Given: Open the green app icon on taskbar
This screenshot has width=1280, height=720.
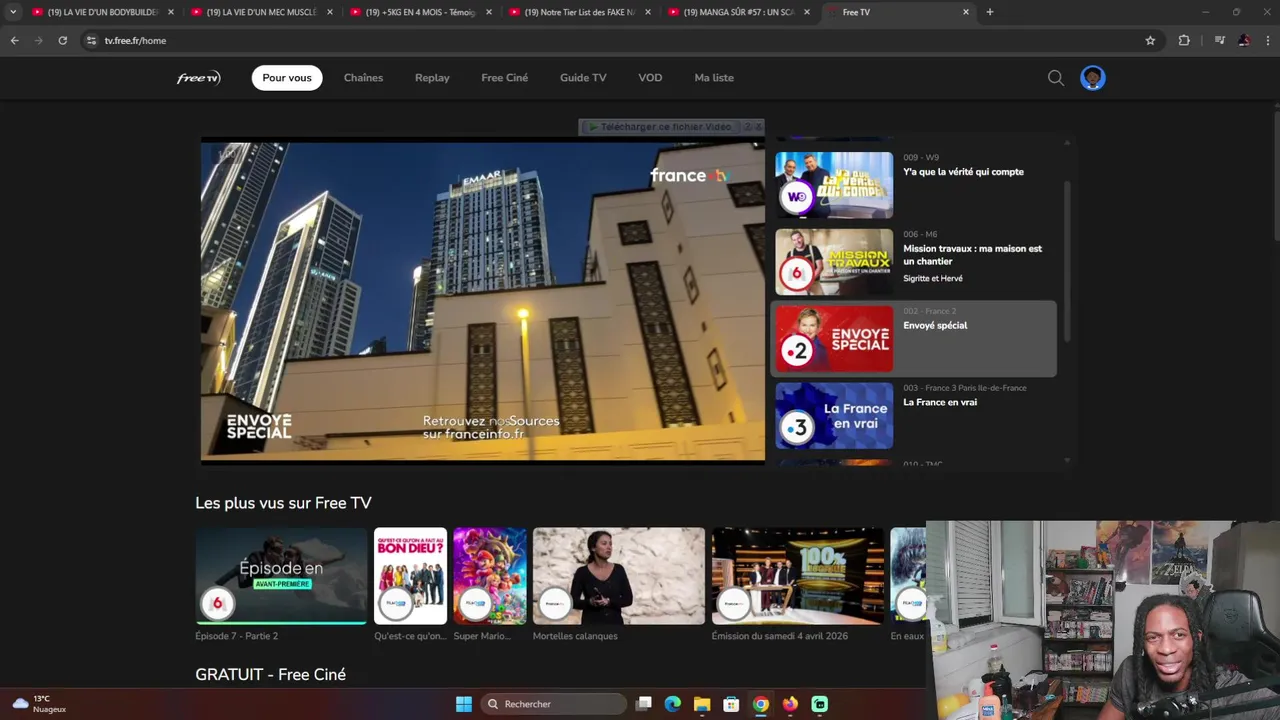Looking at the screenshot, I should tap(820, 704).
